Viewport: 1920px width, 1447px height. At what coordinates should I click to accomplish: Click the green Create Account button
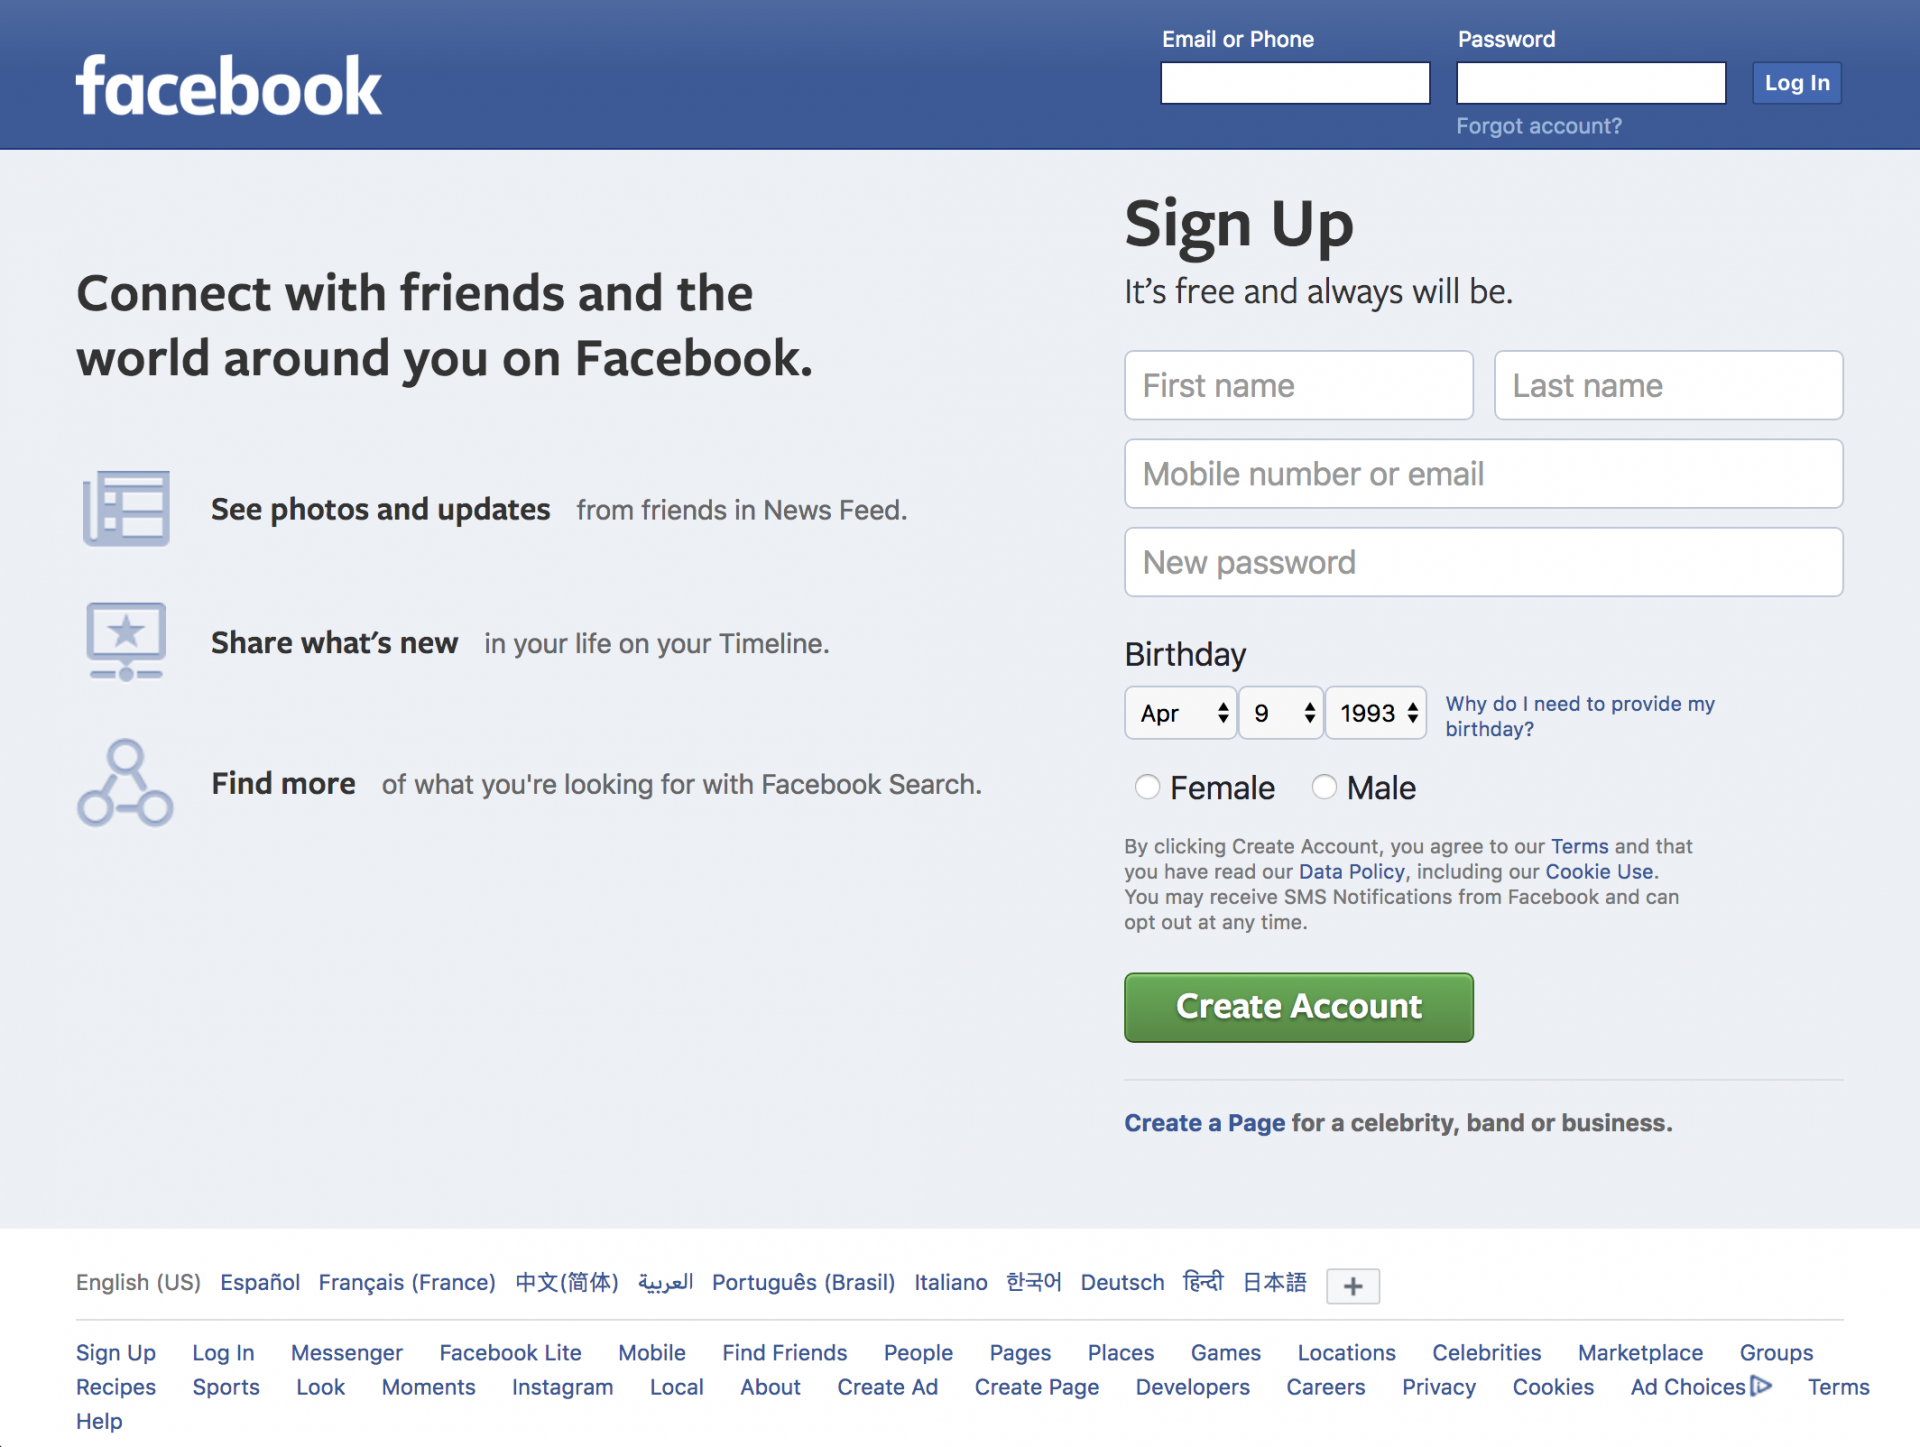(1298, 1007)
